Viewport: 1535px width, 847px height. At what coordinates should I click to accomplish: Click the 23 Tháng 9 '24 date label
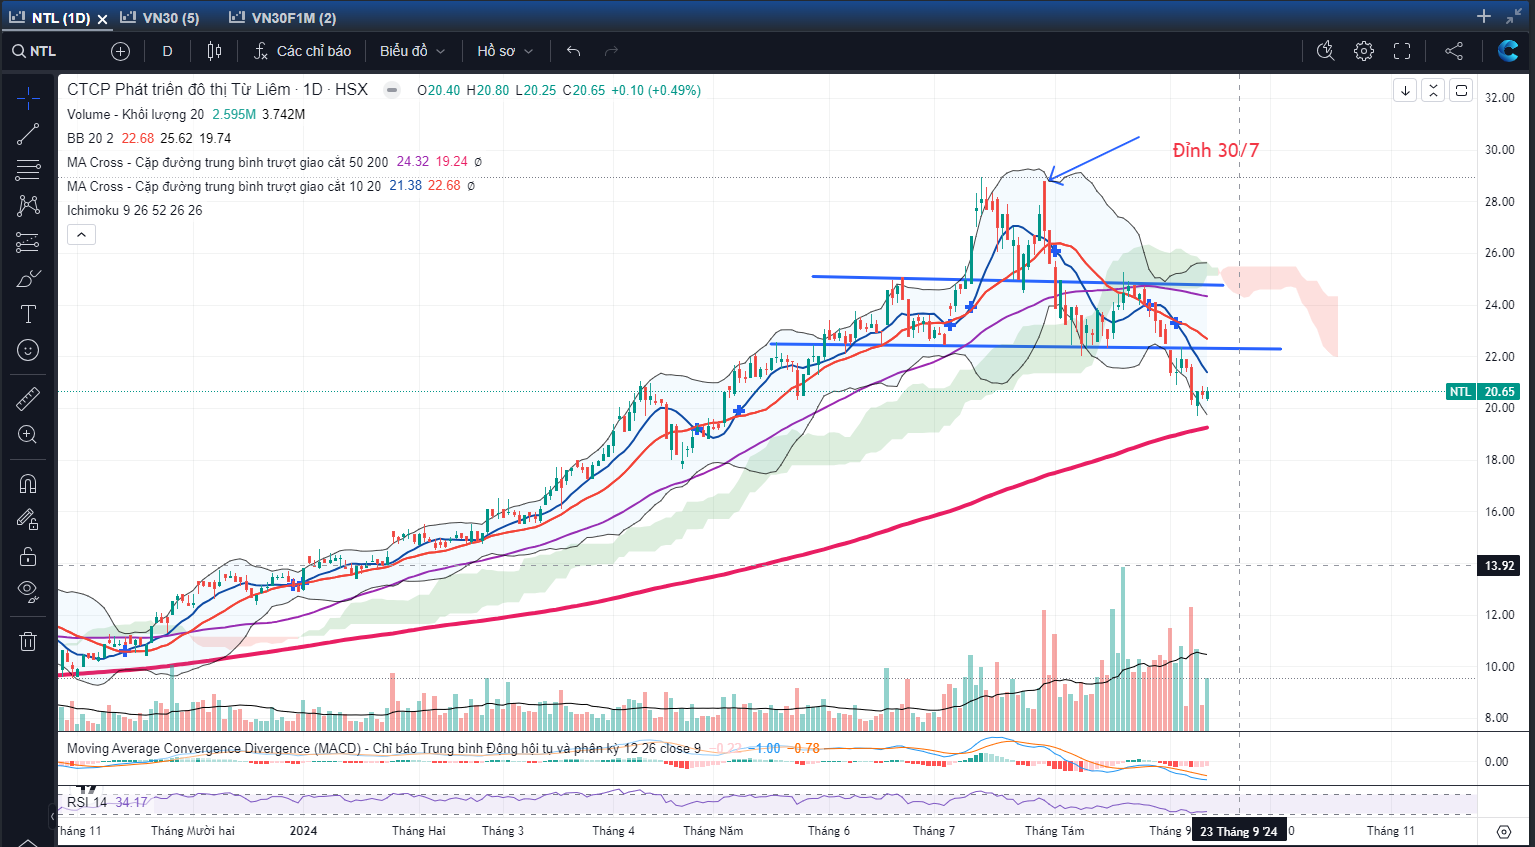pos(1239,832)
